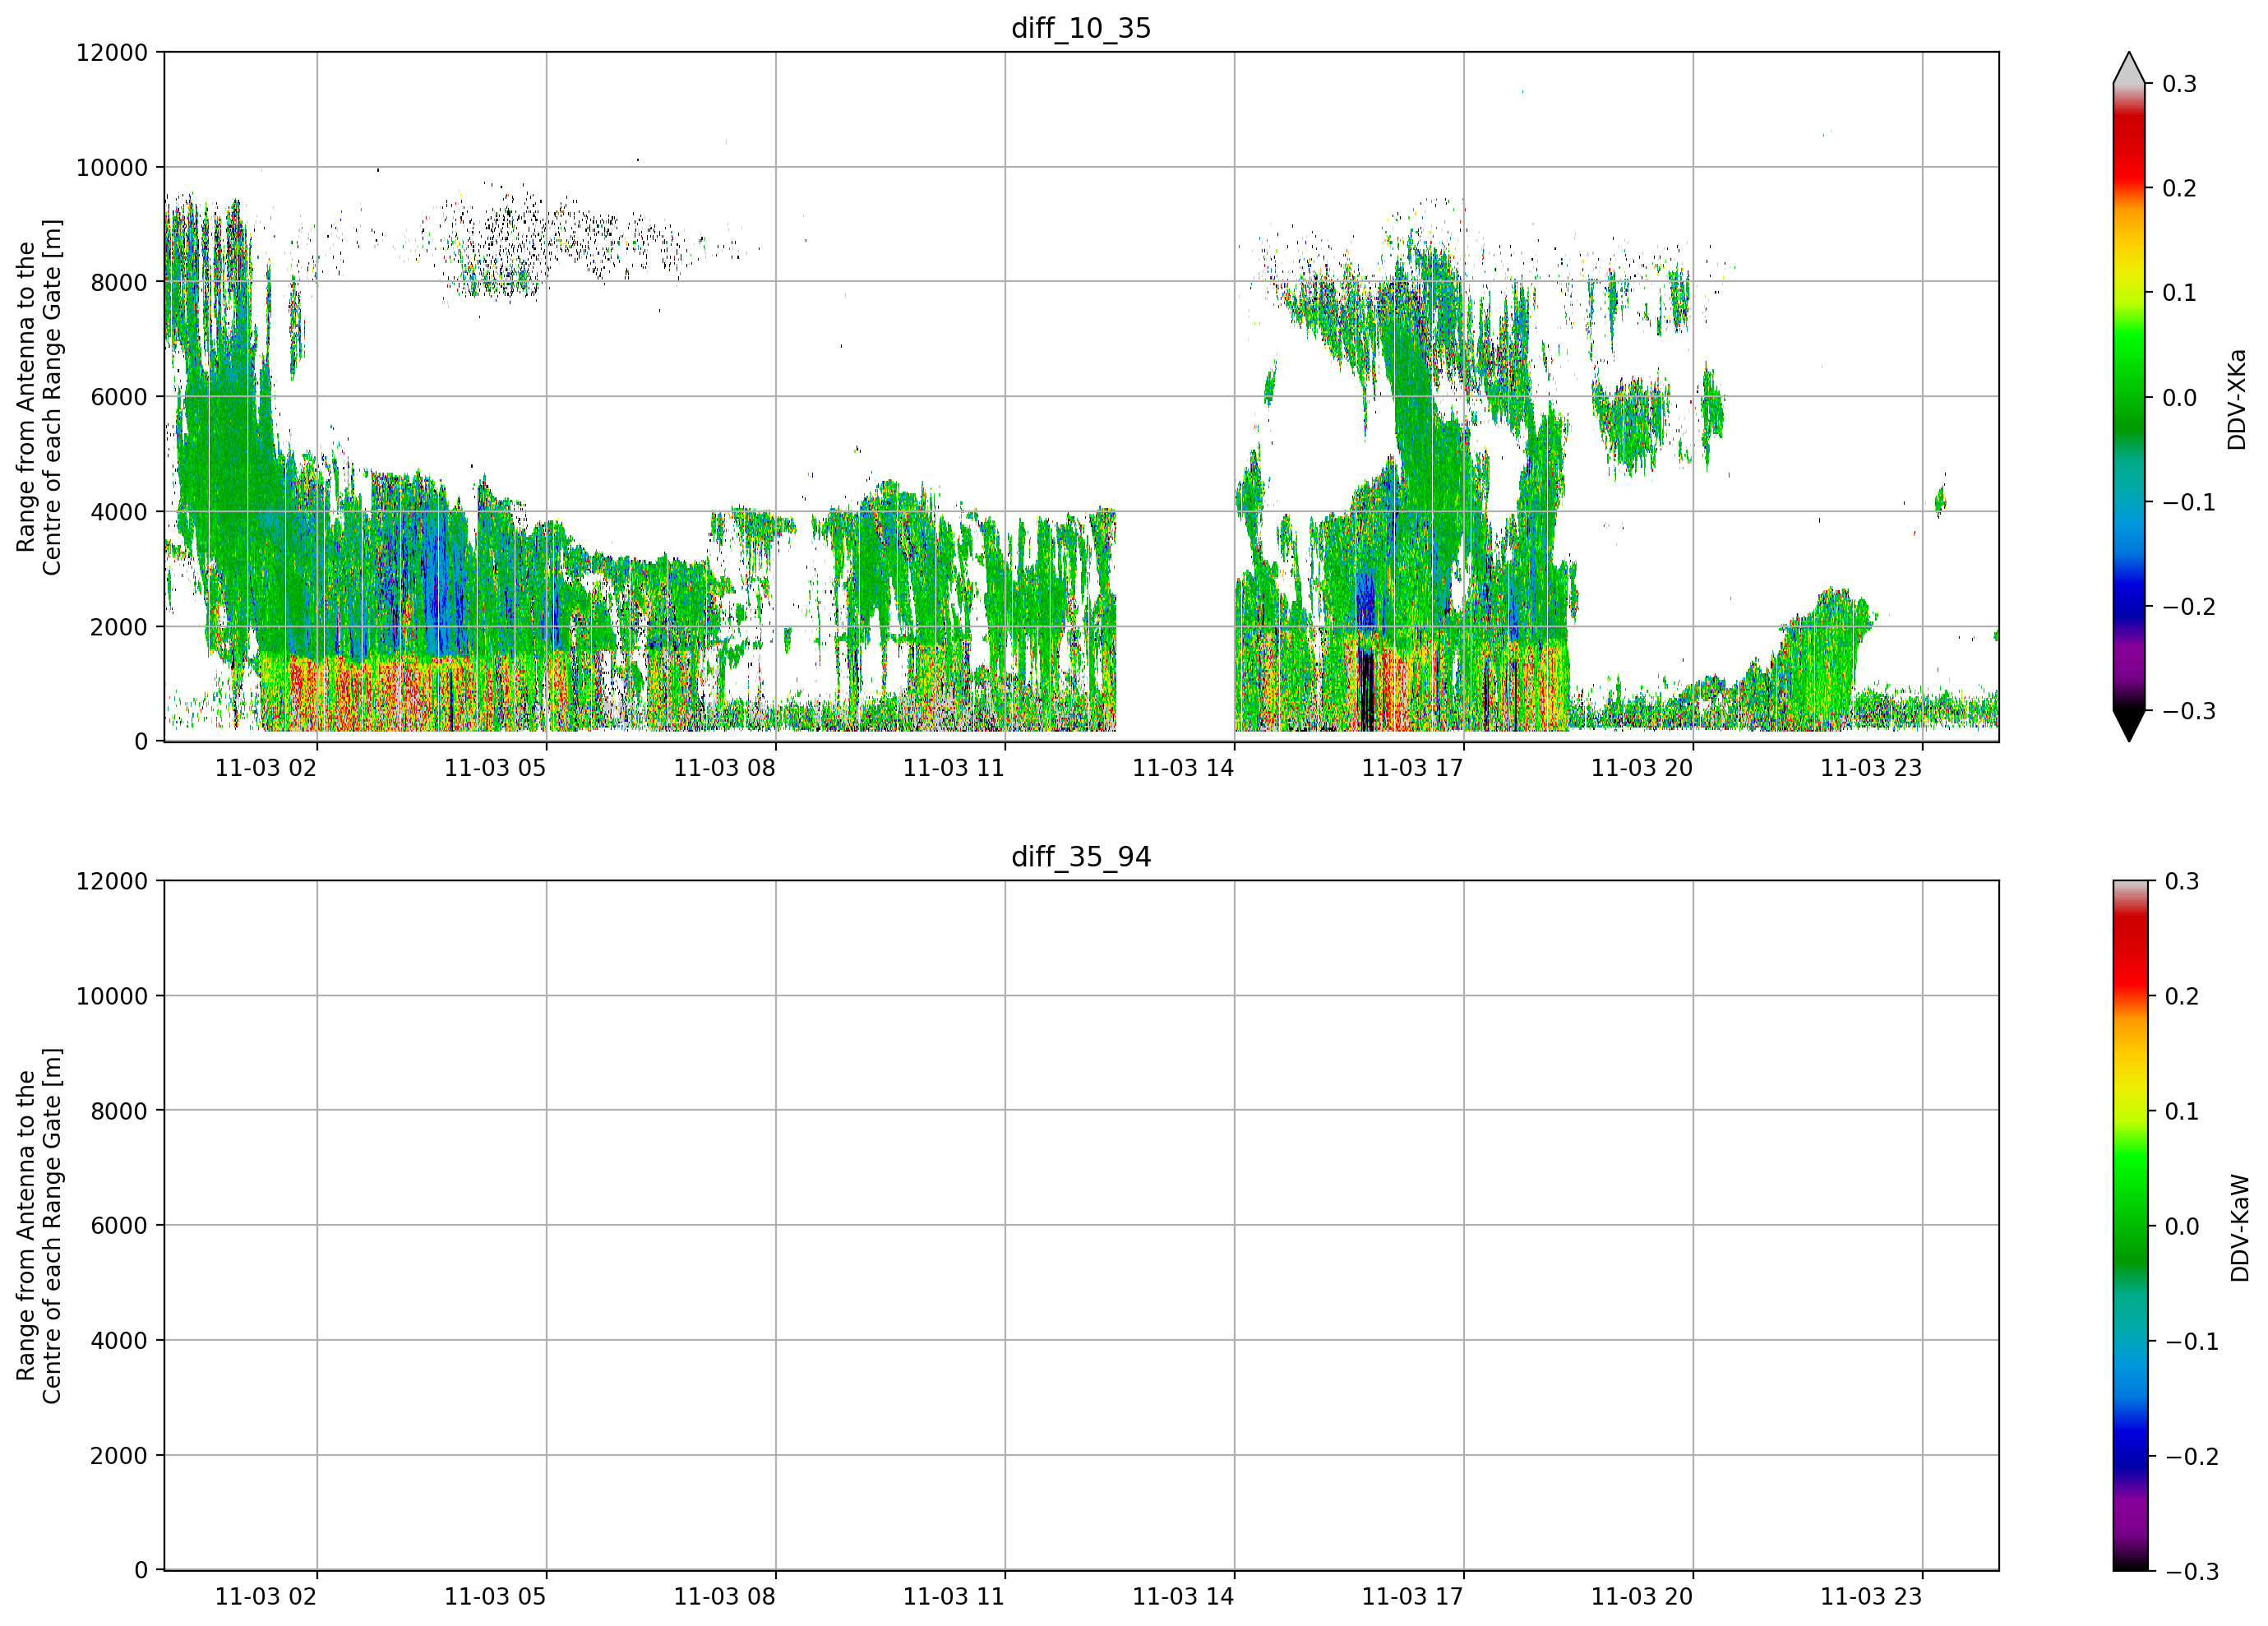The image size is (2268, 1626).
Task: Click '11-03 05' time label under diff_35_94
Action: click(495, 1597)
